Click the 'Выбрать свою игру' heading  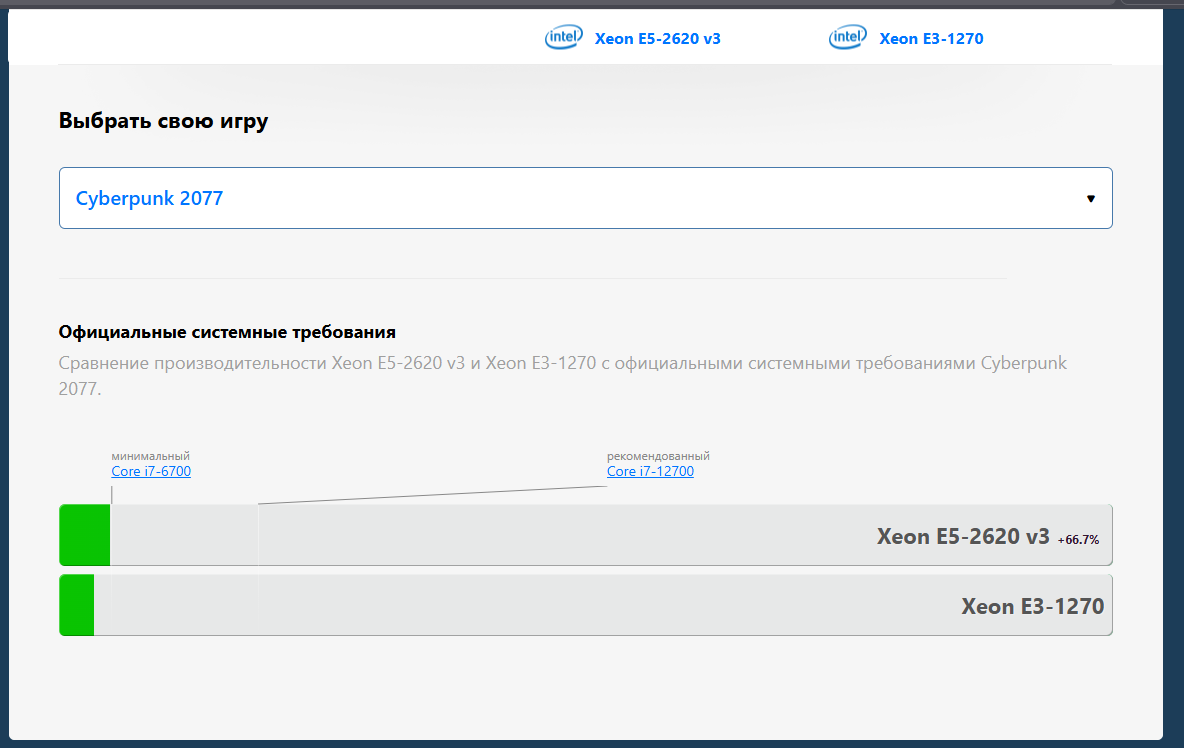(163, 121)
